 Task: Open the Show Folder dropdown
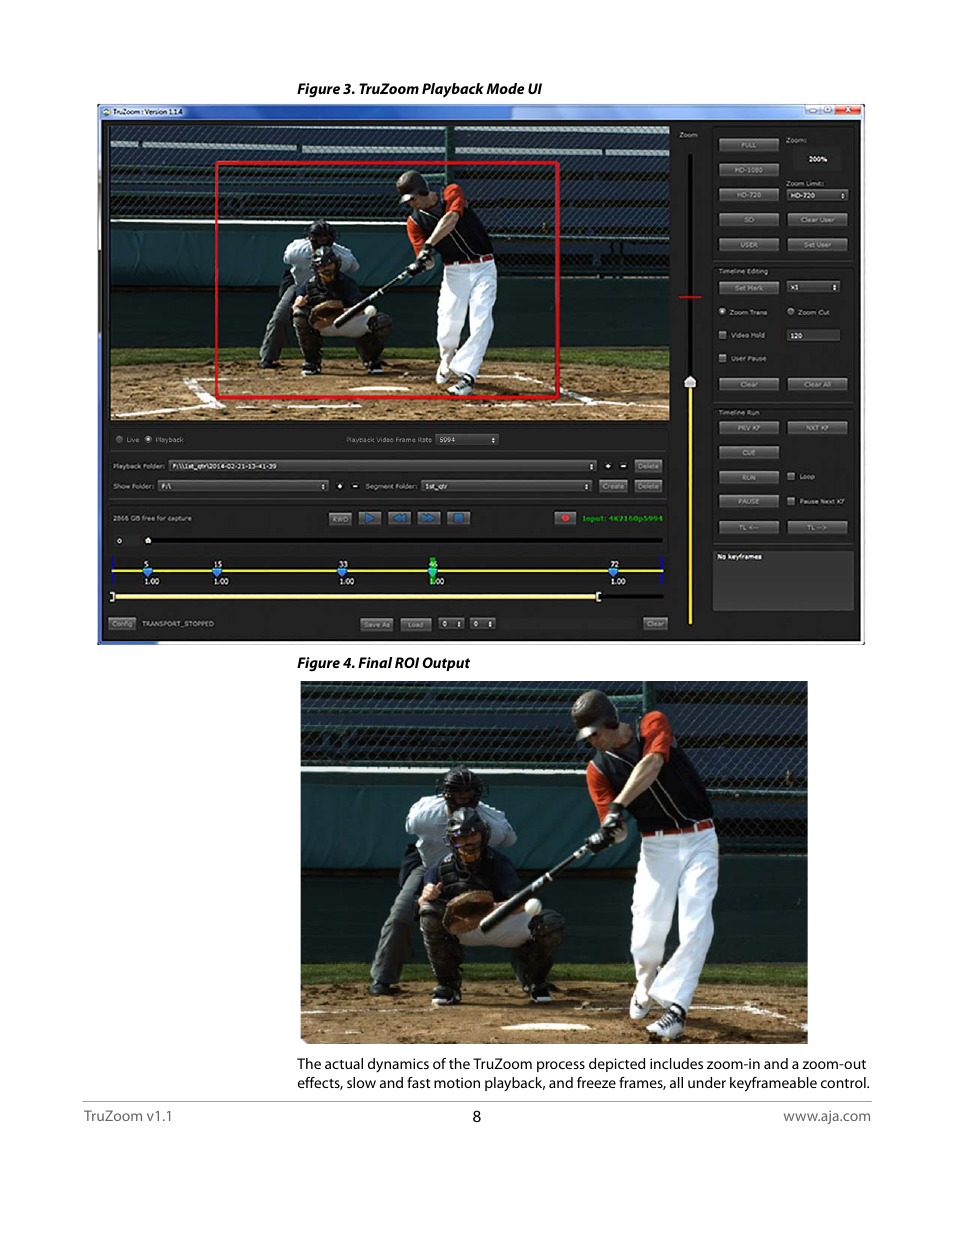click(243, 486)
